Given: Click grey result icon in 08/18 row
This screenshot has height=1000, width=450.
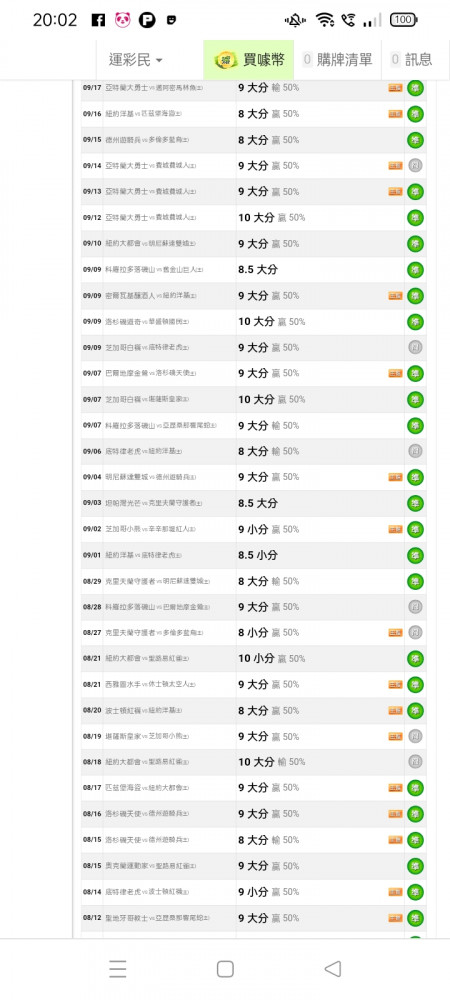Looking at the screenshot, I should point(416,762).
